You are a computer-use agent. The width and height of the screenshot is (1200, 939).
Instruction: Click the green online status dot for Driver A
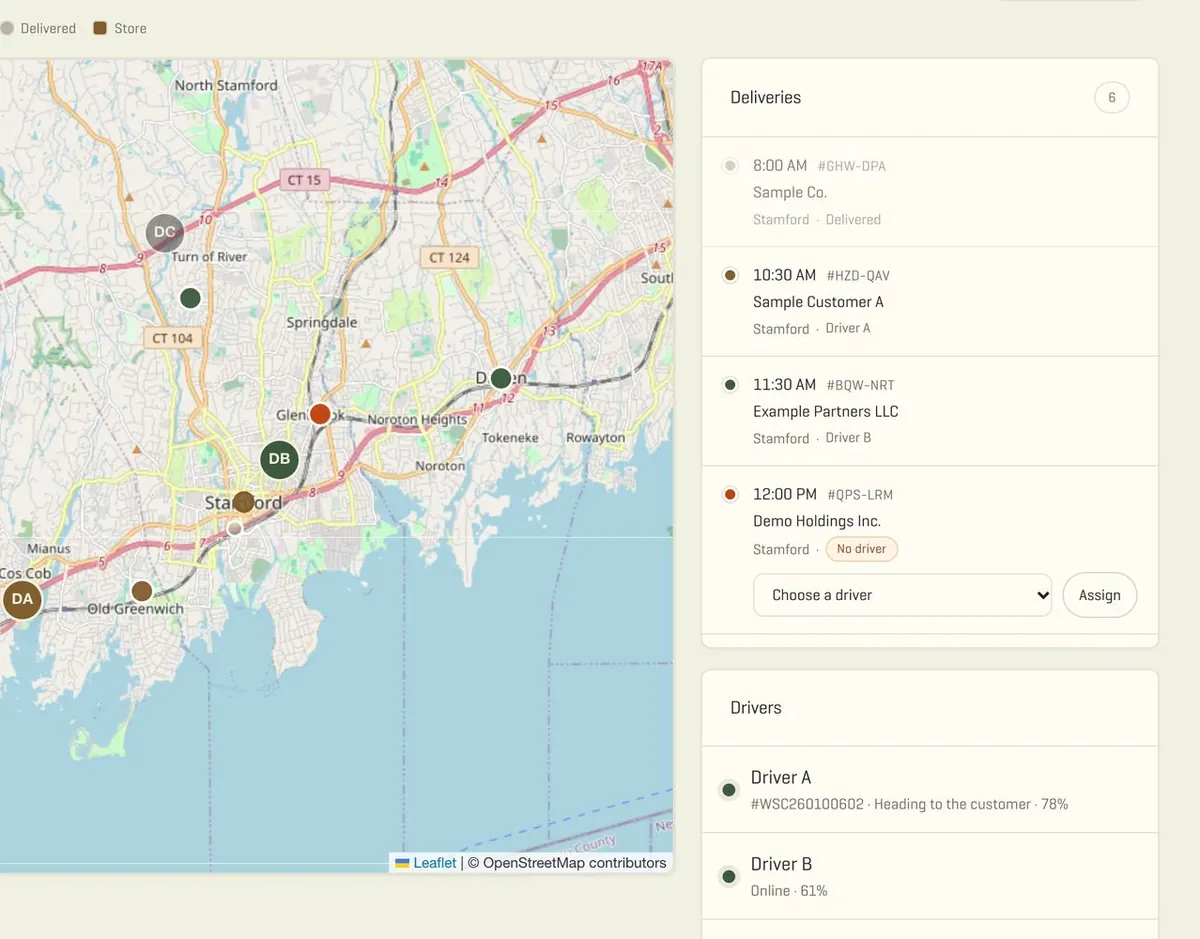729,790
